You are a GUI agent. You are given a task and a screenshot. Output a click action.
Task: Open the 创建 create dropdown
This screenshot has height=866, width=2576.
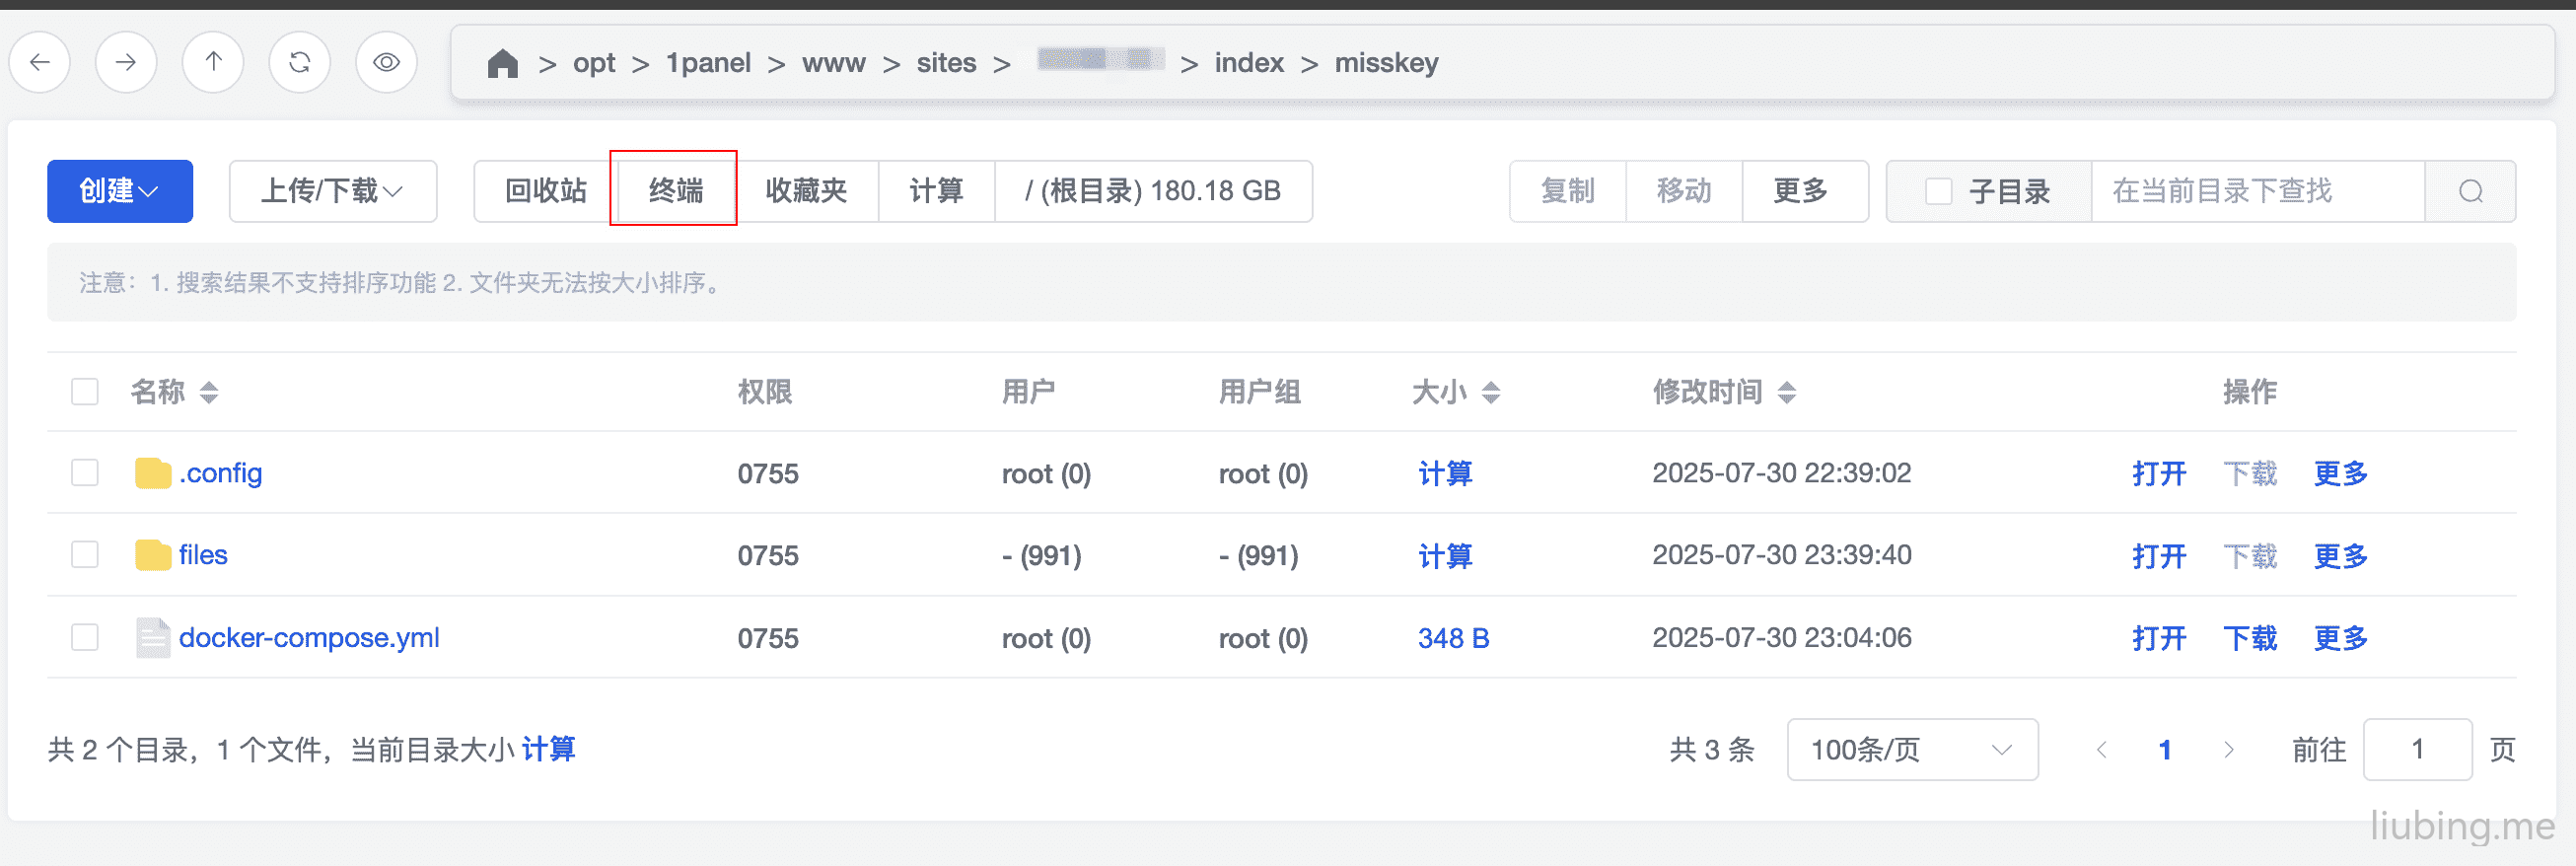[120, 191]
